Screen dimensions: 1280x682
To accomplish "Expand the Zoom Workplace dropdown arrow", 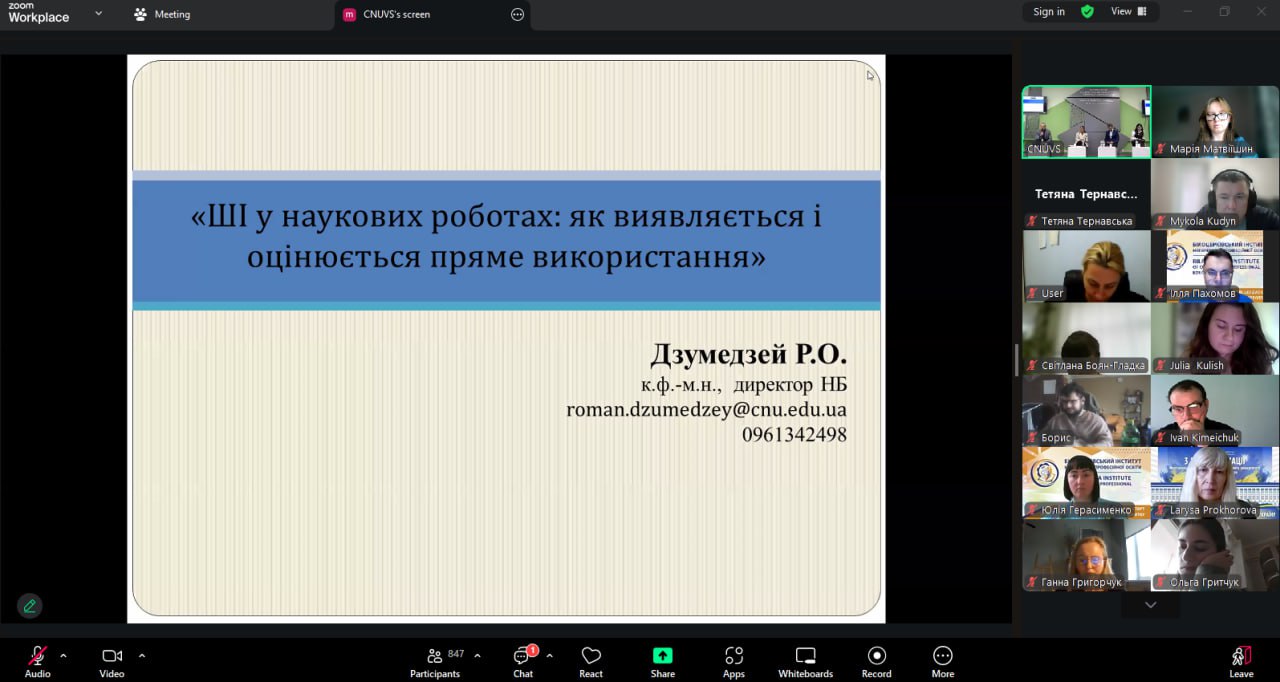I will click(98, 14).
